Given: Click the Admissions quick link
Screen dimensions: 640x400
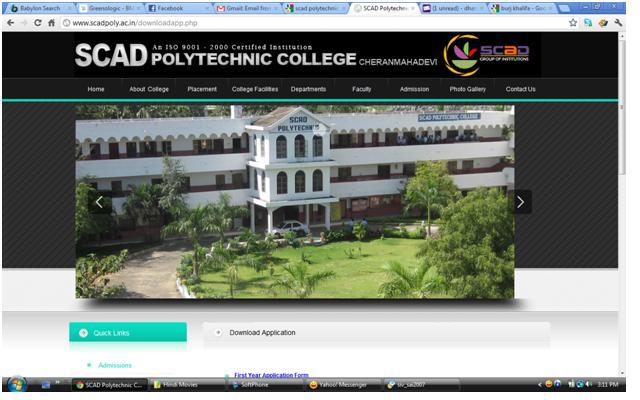Looking at the screenshot, I should [115, 365].
